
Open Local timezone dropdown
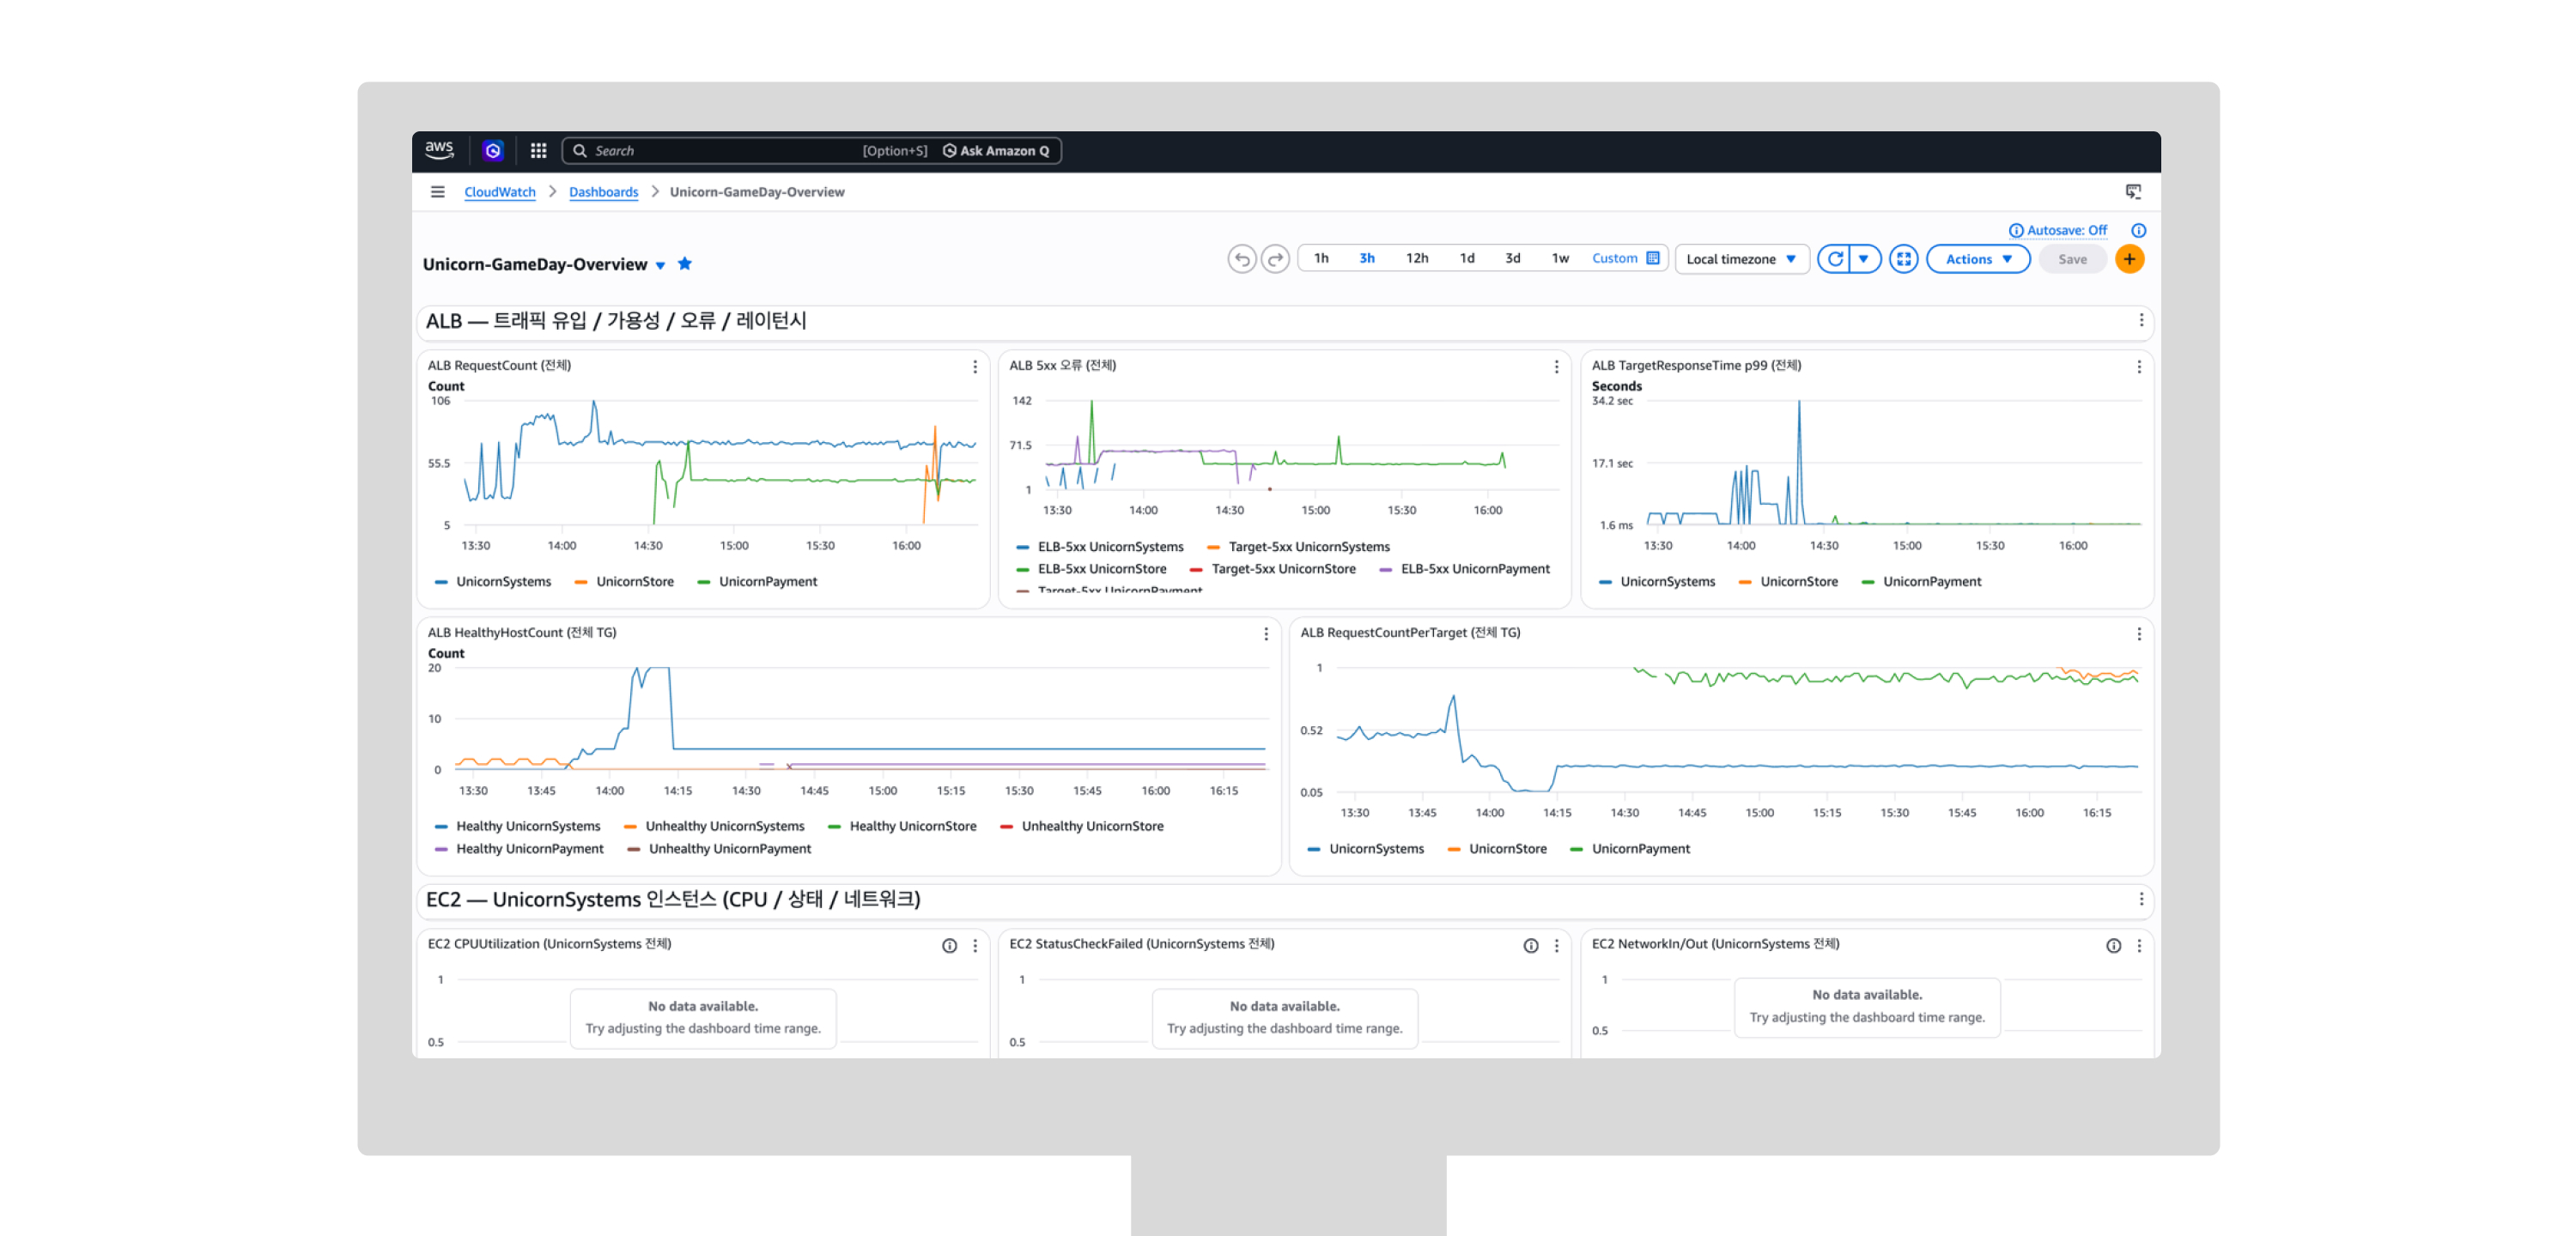pyautogui.click(x=1742, y=259)
